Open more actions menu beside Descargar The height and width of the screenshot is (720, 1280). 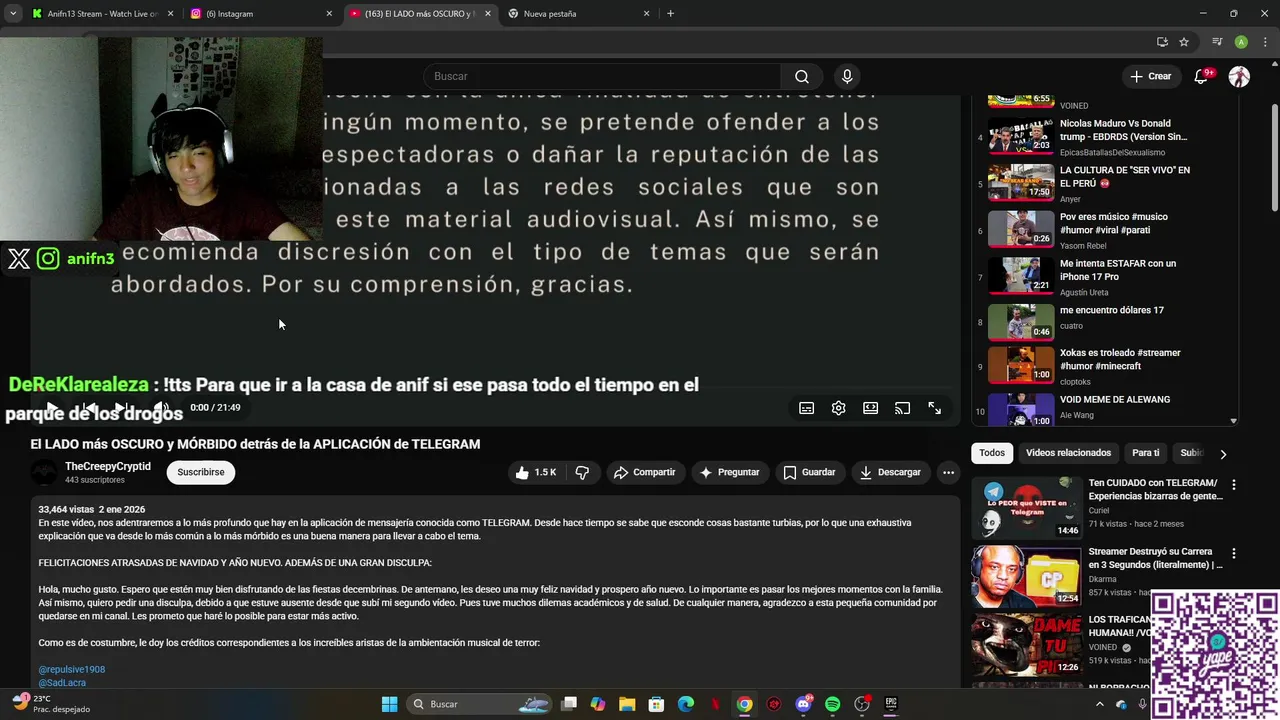point(948,472)
